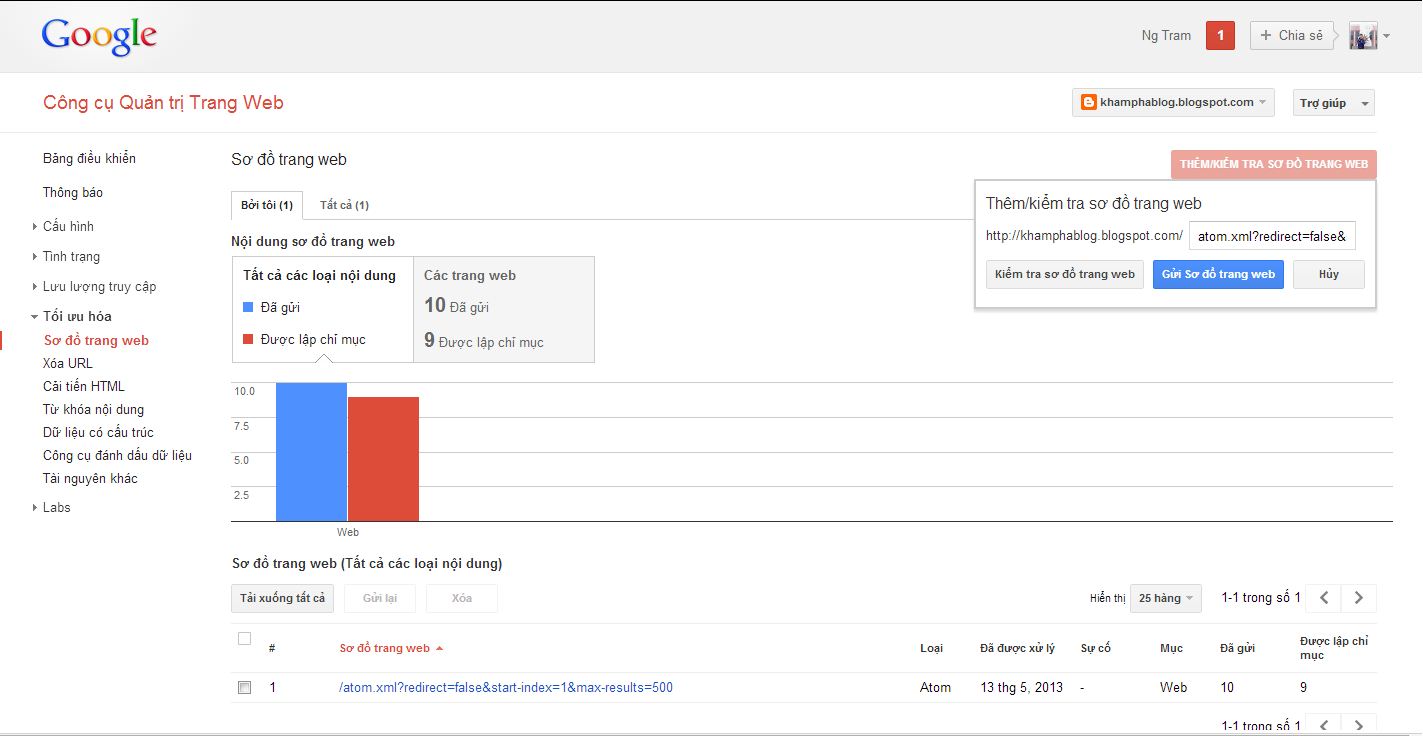The image size is (1423, 736).
Task: Open Thông báo in sidebar
Action: [73, 192]
